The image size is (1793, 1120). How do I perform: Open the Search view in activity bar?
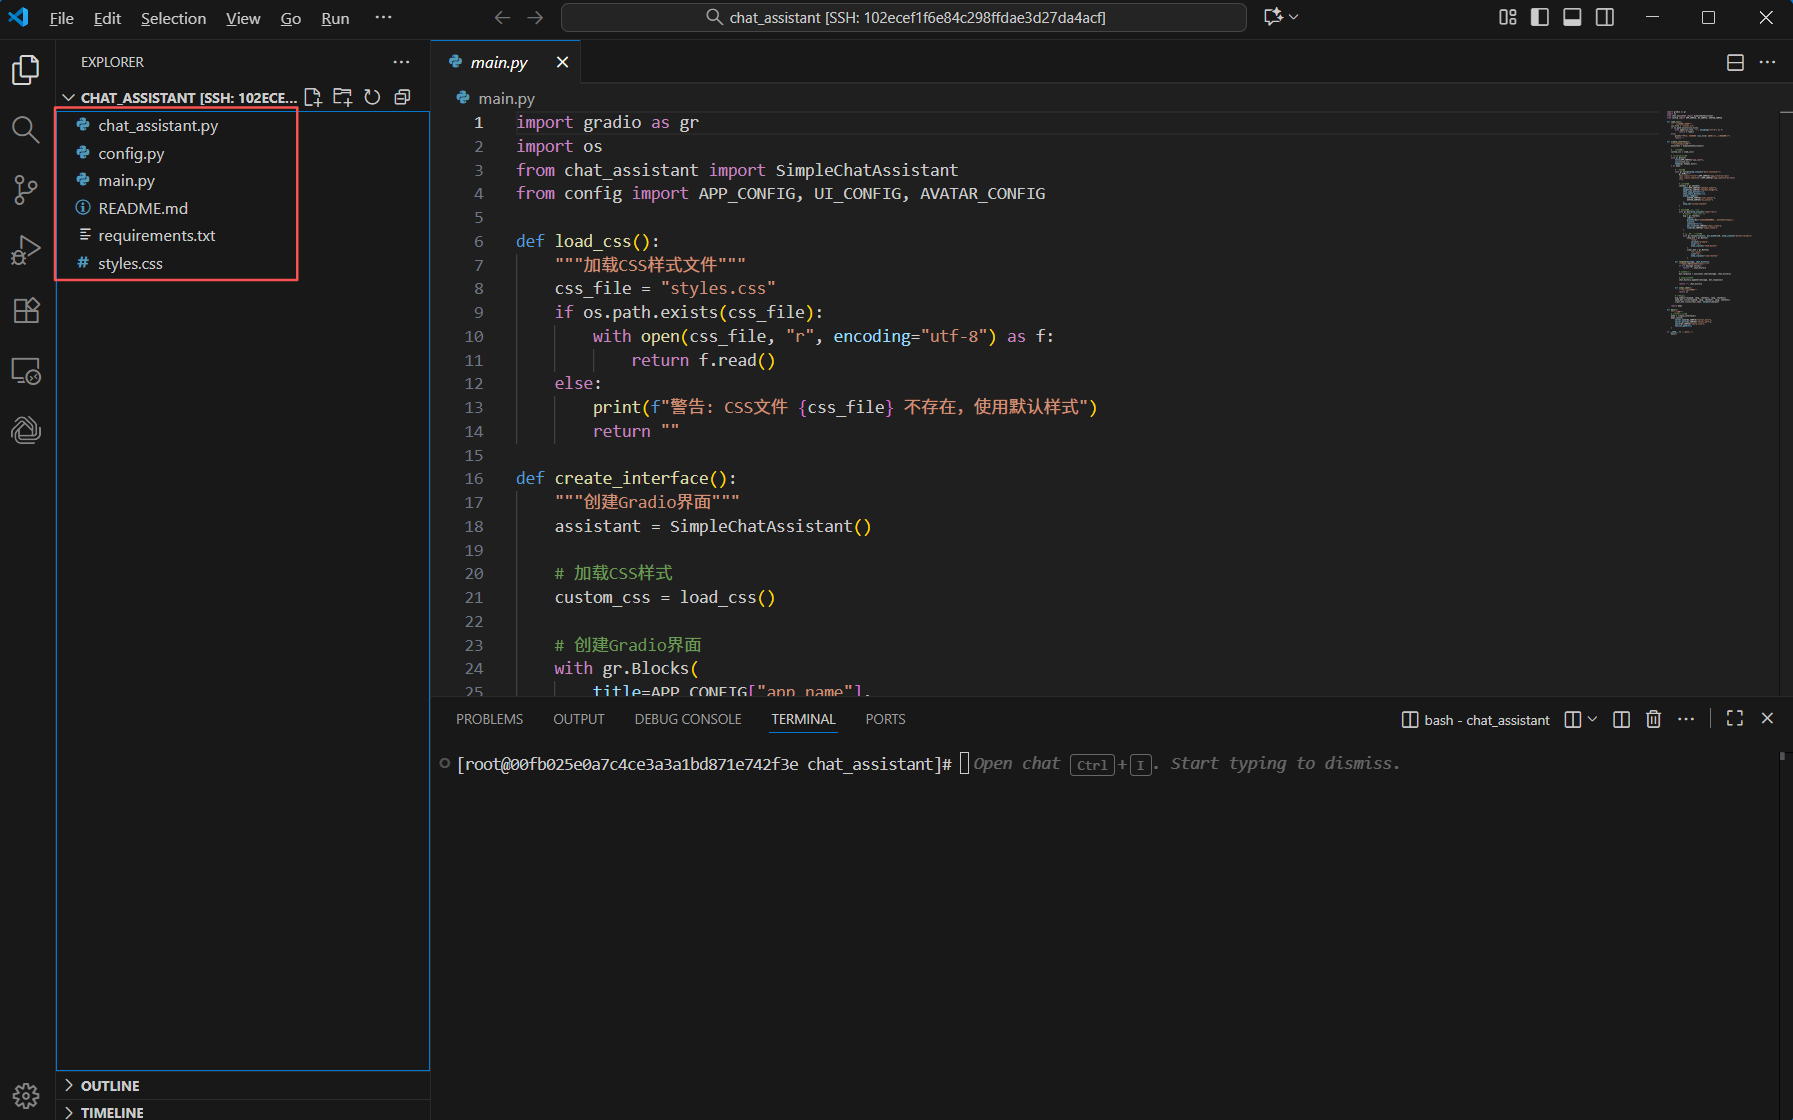click(x=25, y=129)
